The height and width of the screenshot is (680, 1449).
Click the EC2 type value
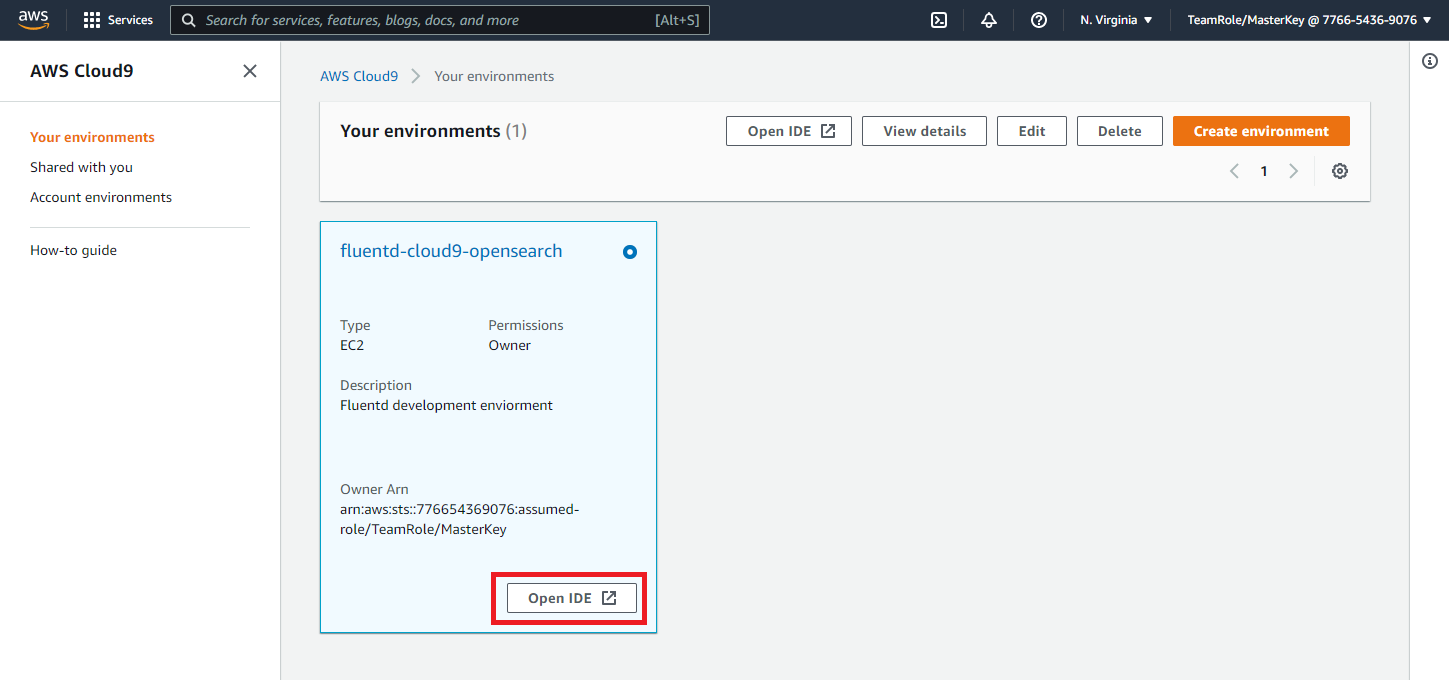tap(352, 345)
